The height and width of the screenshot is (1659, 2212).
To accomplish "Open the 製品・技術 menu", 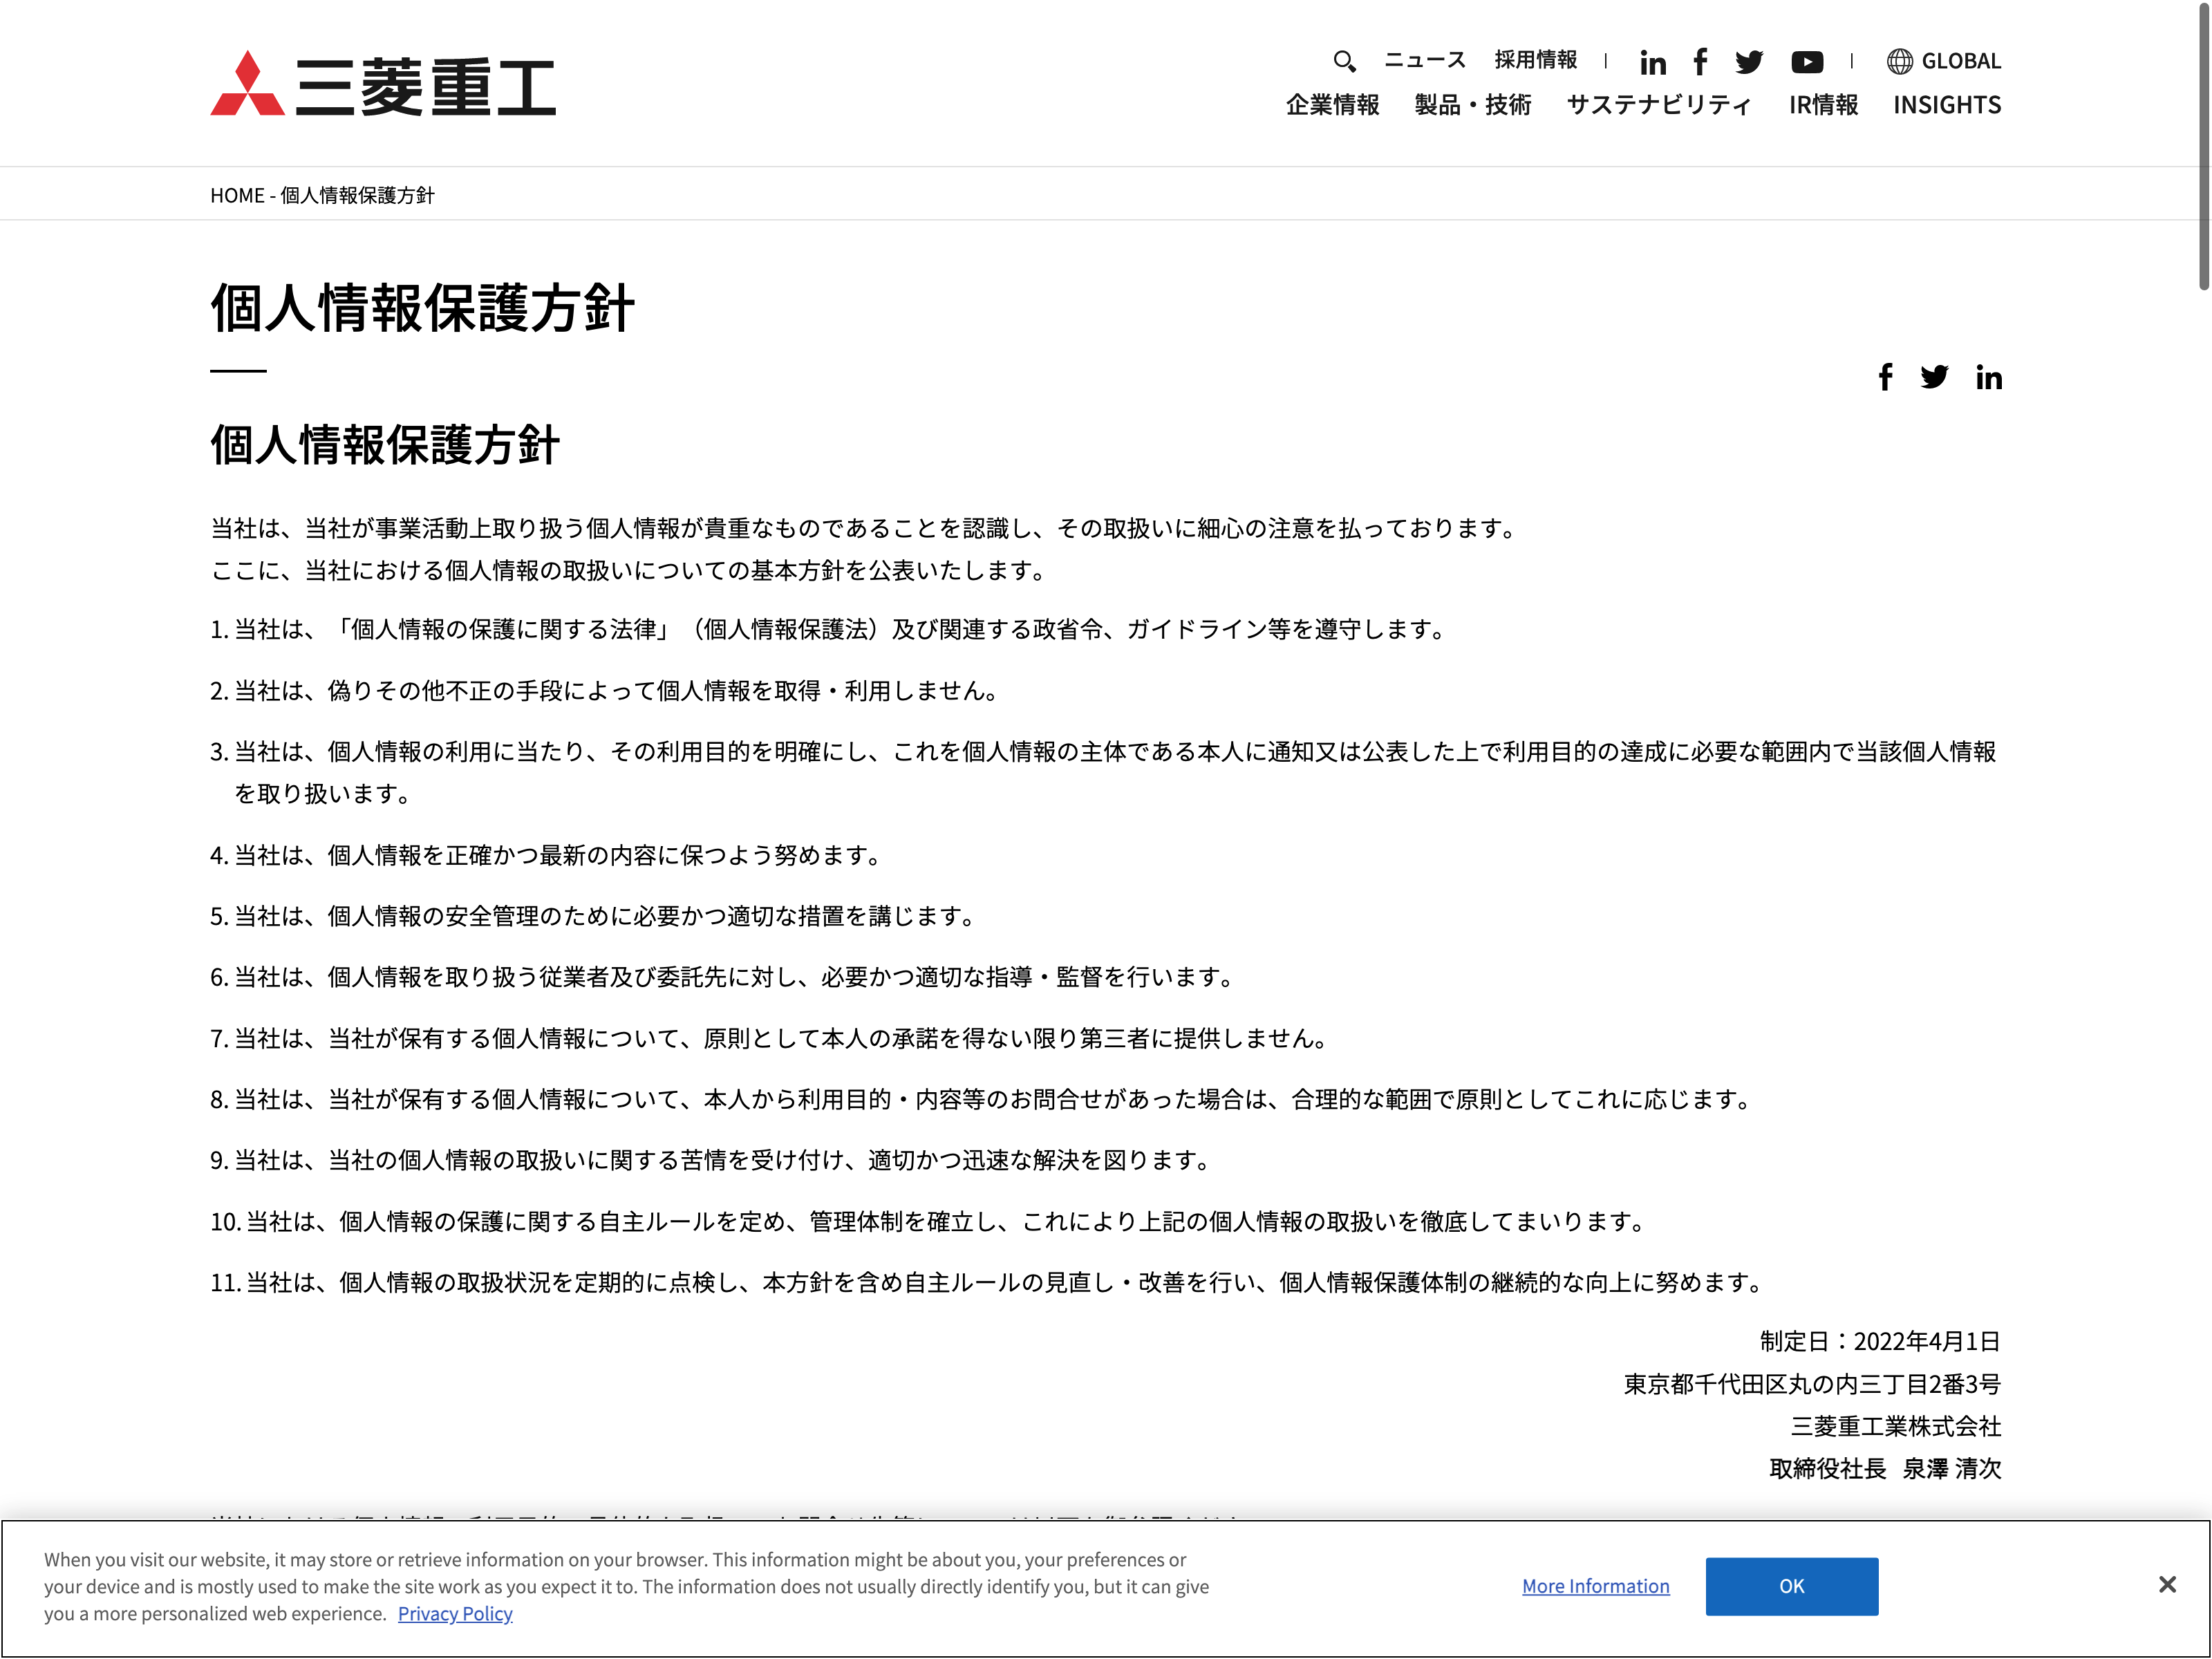I will pyautogui.click(x=1472, y=105).
